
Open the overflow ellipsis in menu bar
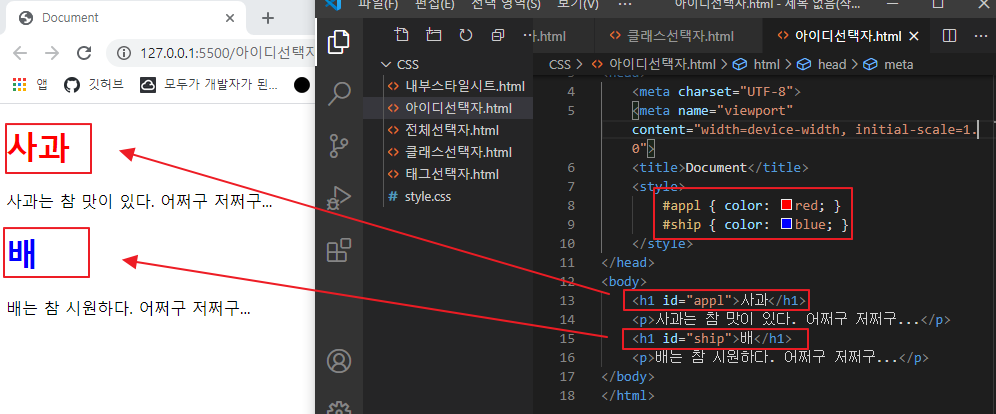[x=624, y=4]
